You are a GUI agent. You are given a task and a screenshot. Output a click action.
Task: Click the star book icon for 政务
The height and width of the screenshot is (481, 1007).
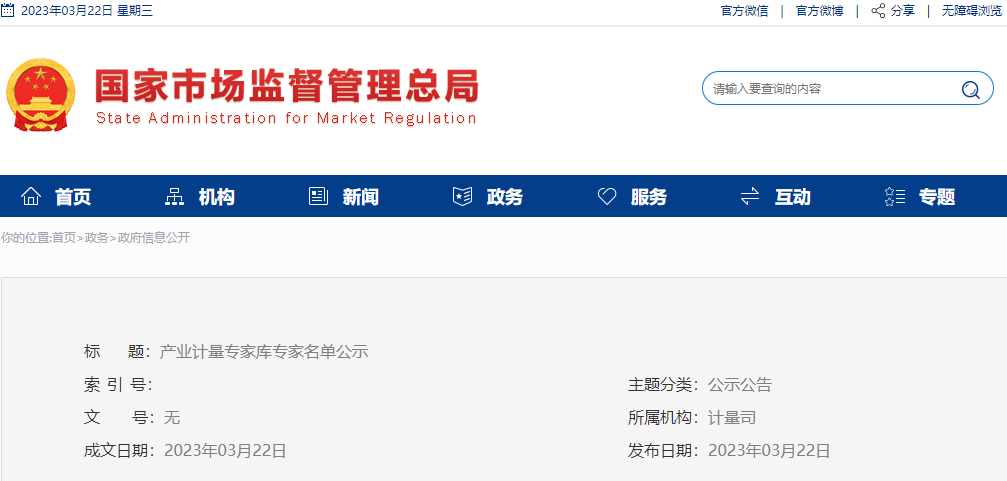coord(462,196)
